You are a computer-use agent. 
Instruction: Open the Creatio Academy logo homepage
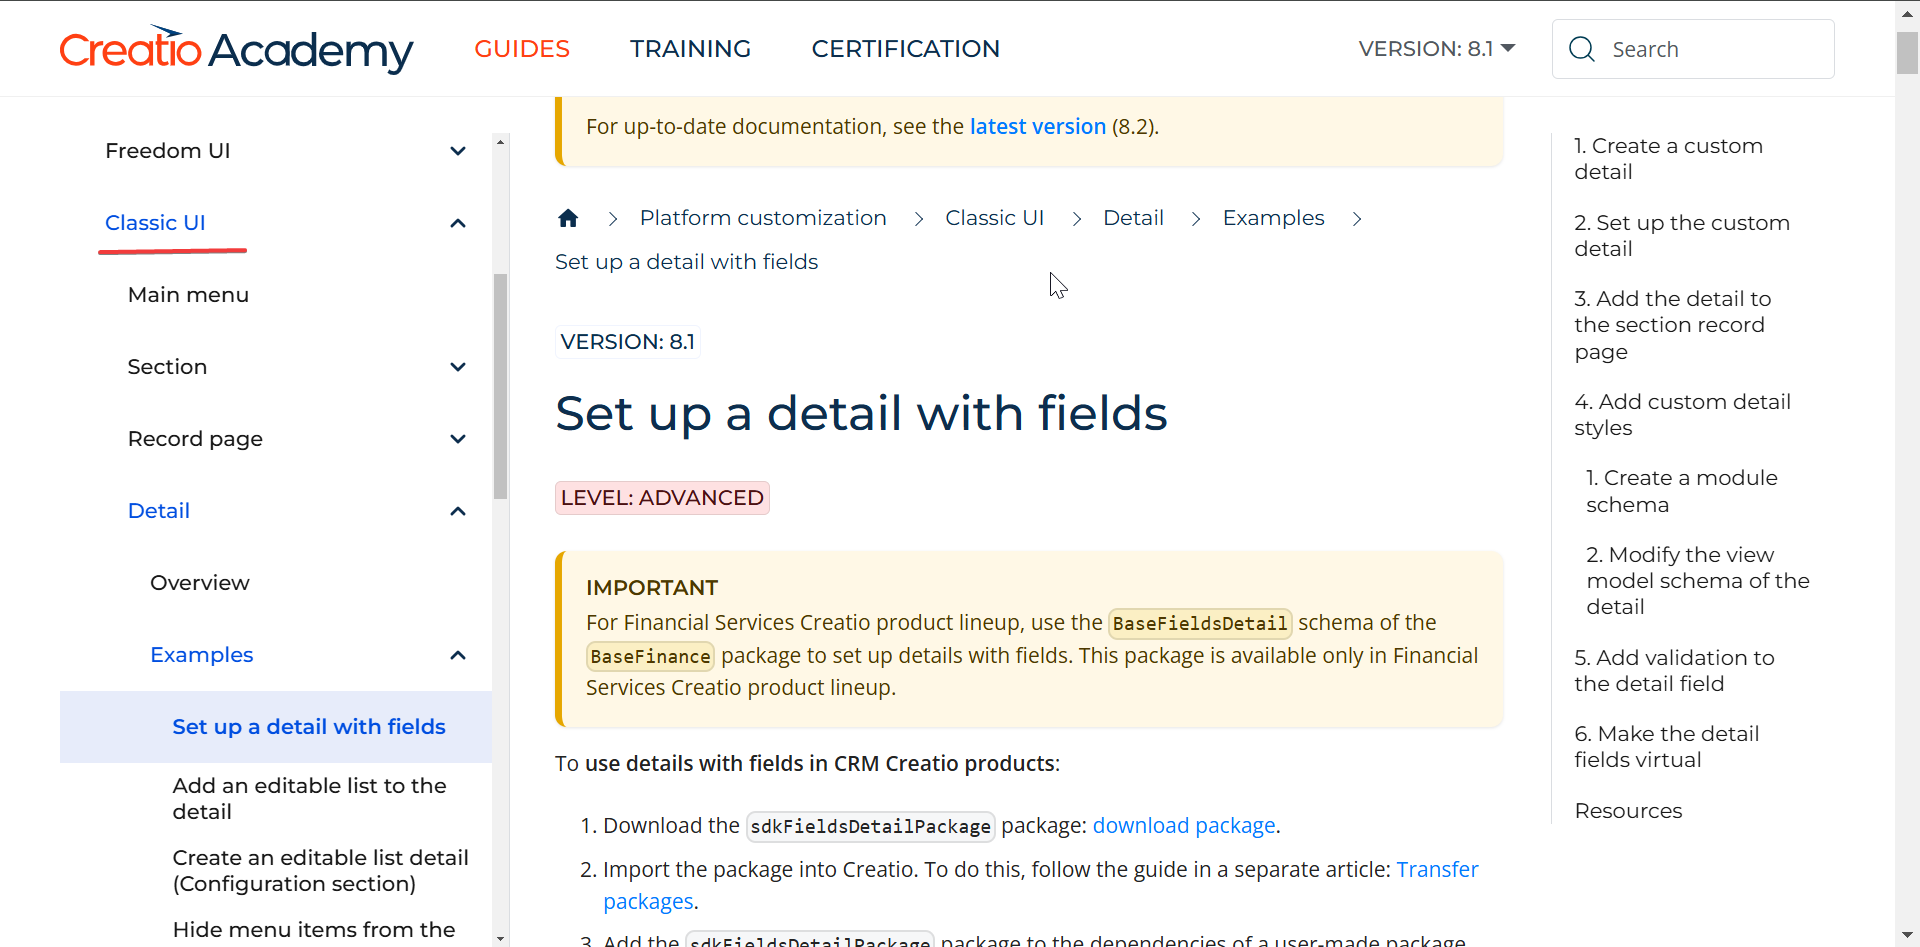click(x=236, y=49)
